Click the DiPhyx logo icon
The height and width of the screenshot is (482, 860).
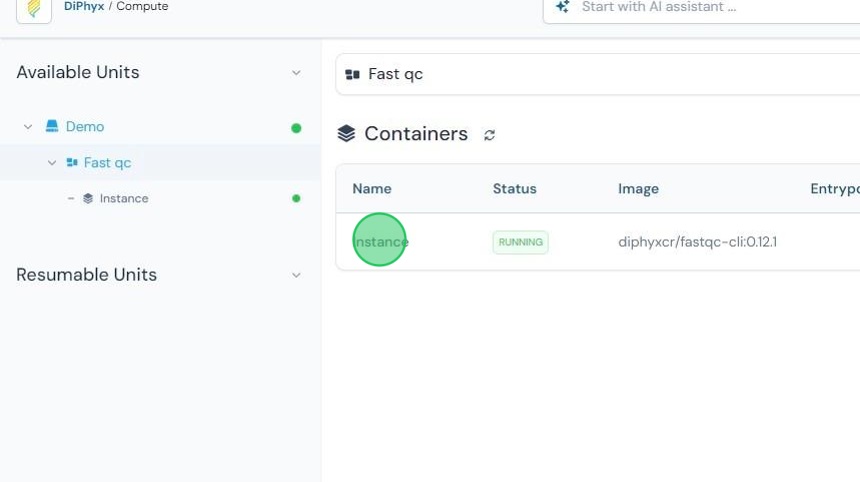click(x=34, y=8)
